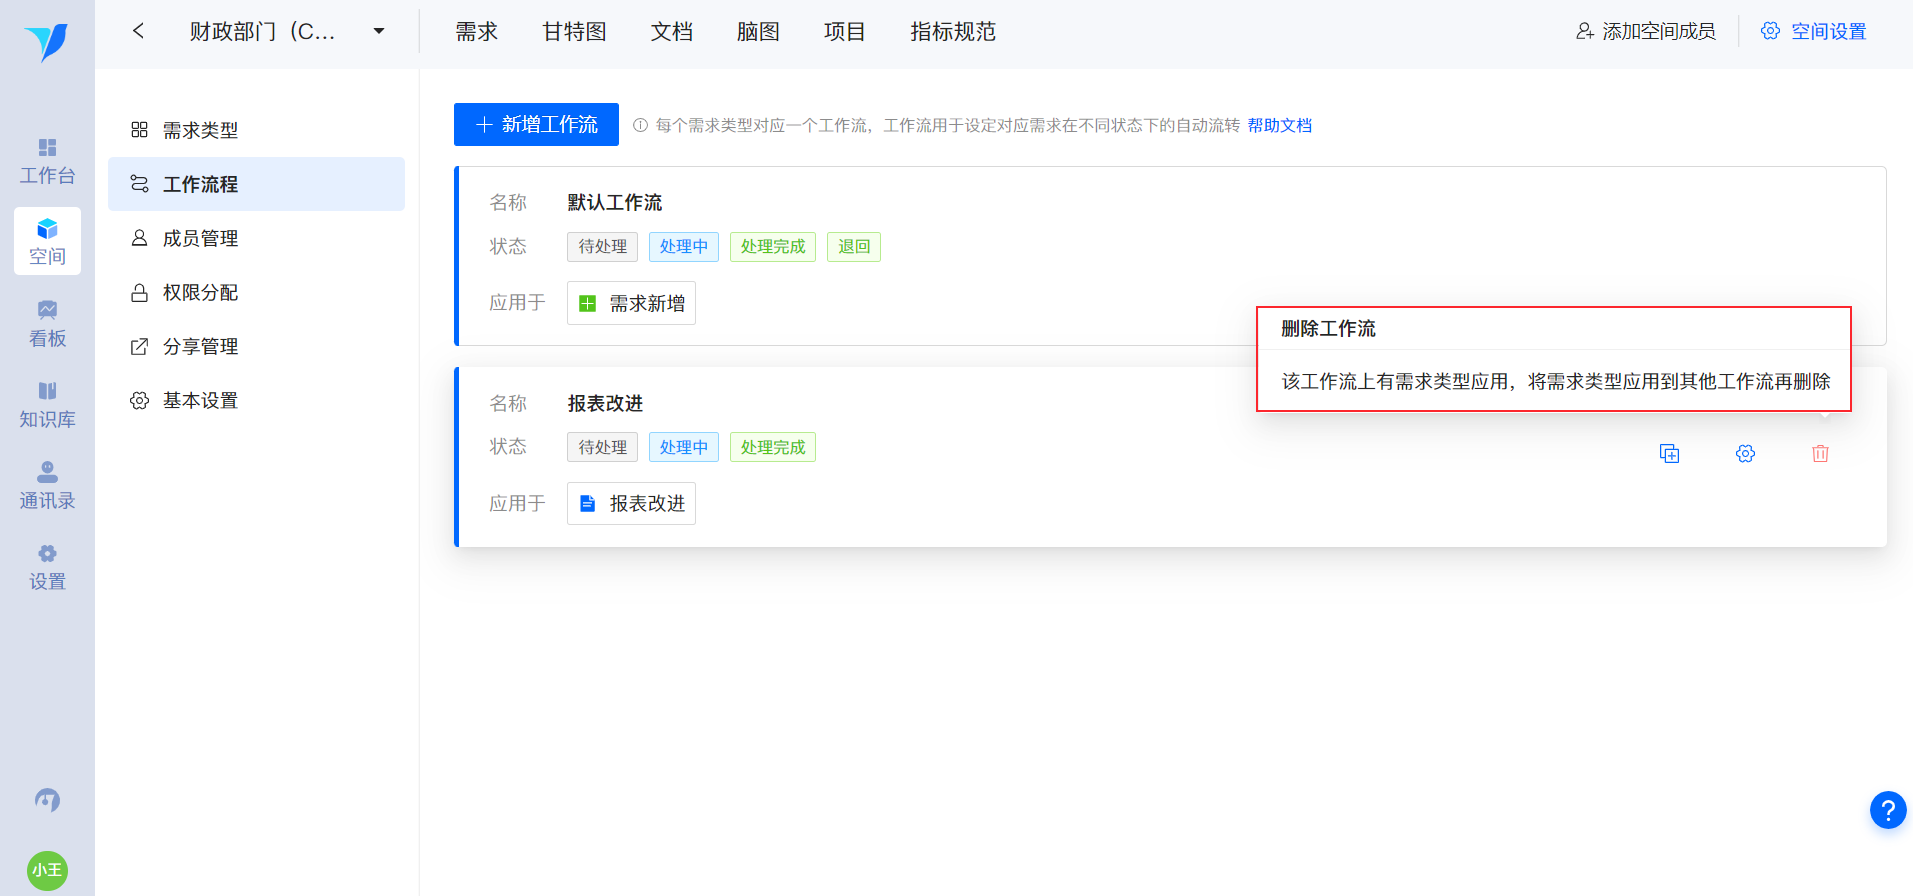Click the blue bird app logo
The width and height of the screenshot is (1913, 896).
coord(46,42)
